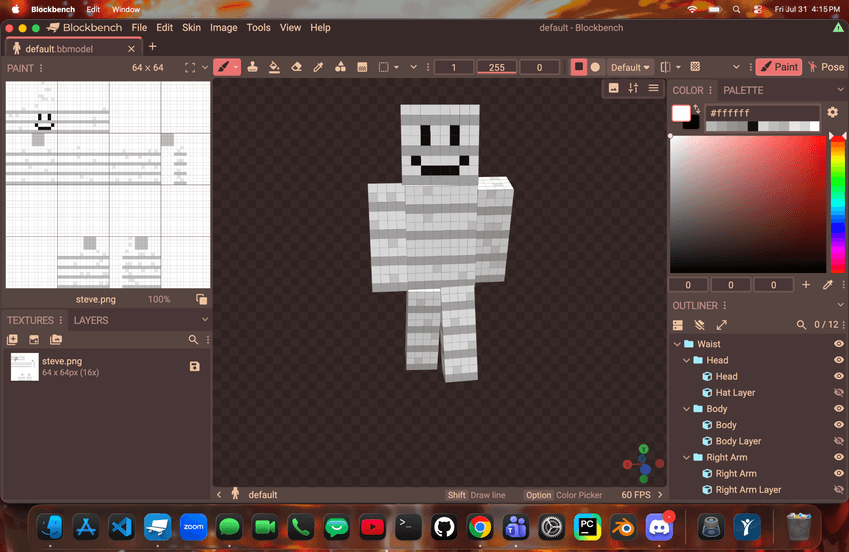Select the Draw Shape tool
Viewport: 849px width, 552px height.
[340, 67]
